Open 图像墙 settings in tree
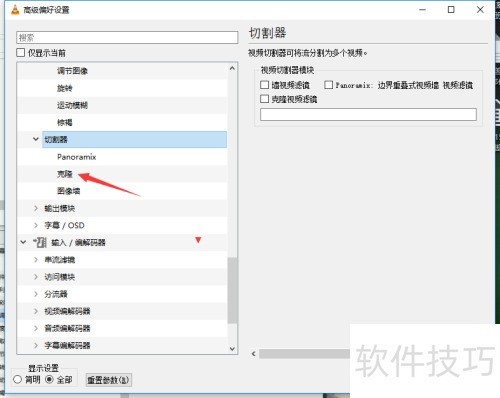 point(69,191)
